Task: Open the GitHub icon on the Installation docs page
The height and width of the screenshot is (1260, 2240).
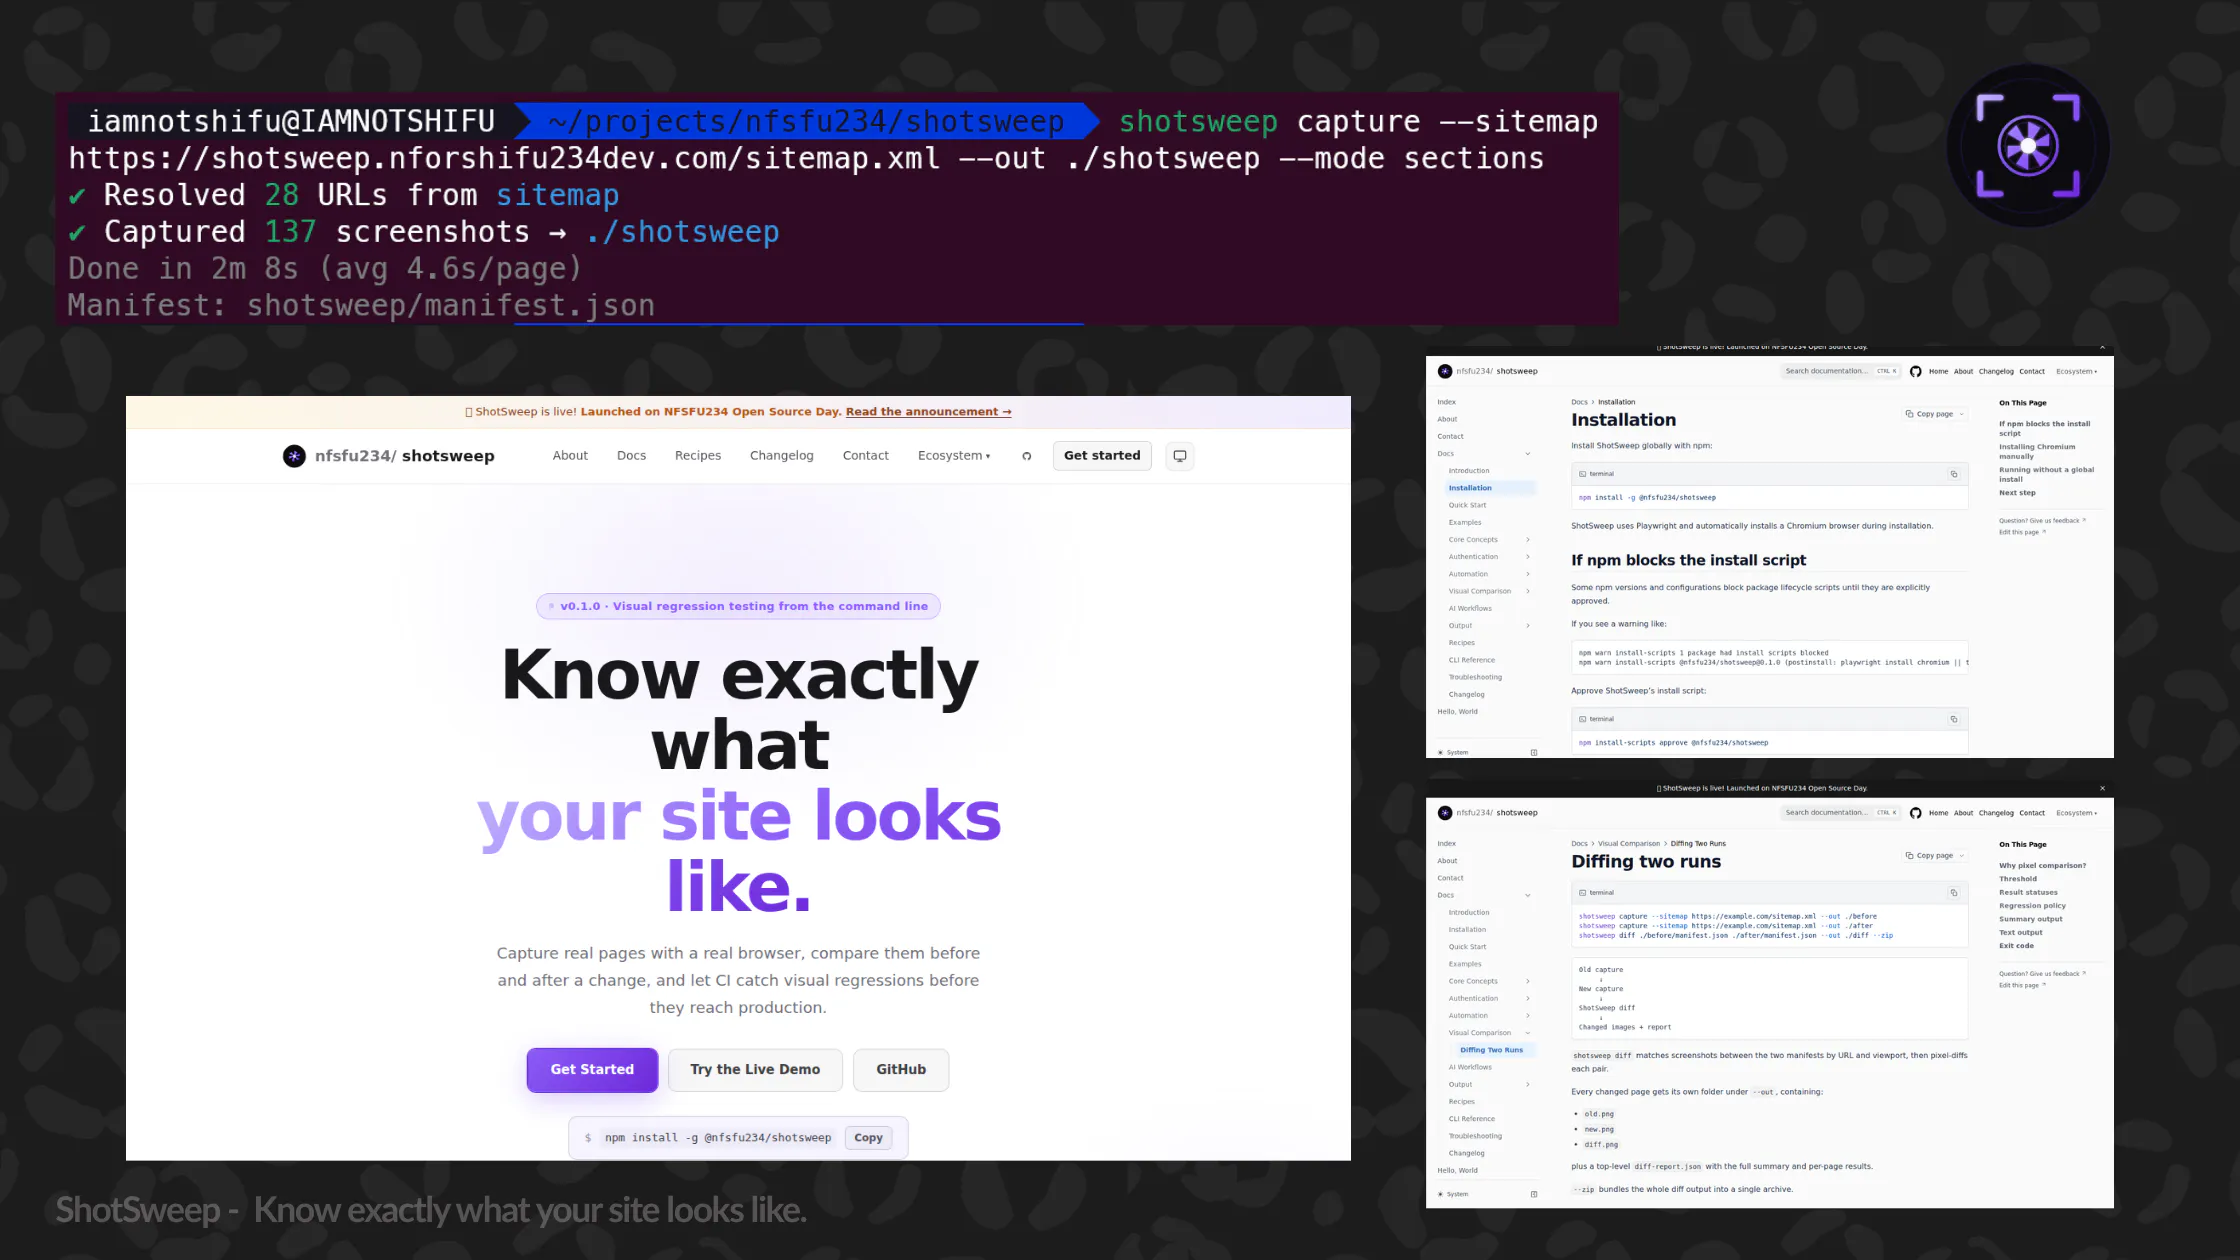Action: click(1916, 371)
